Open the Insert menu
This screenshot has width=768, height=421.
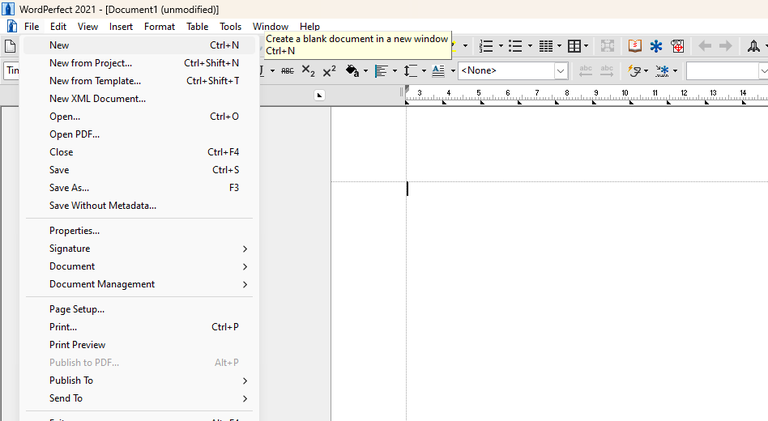pyautogui.click(x=120, y=26)
